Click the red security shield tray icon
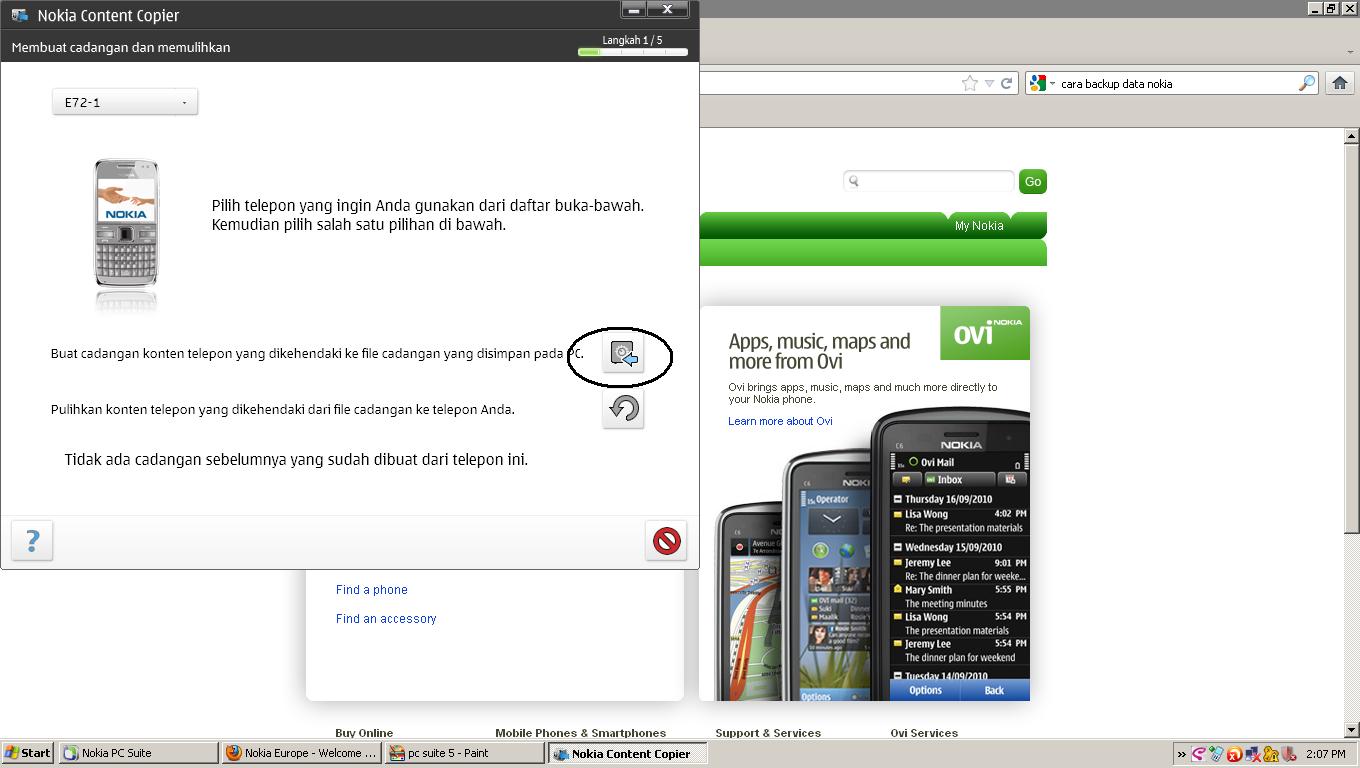The width and height of the screenshot is (1360, 768). 1288,754
